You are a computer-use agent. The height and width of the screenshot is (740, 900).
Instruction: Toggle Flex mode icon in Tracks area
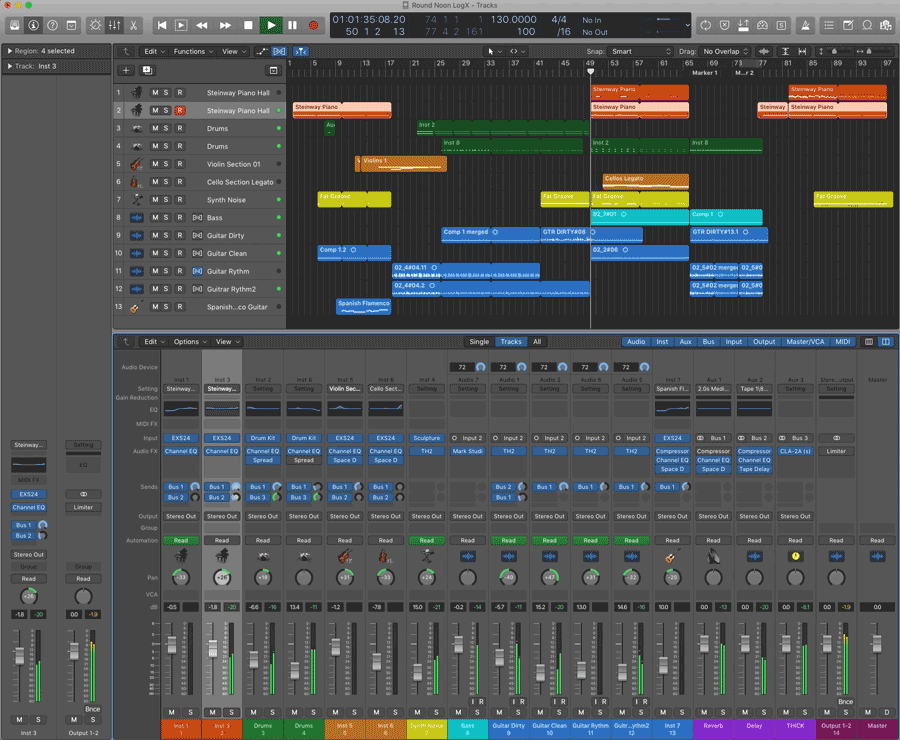click(280, 51)
